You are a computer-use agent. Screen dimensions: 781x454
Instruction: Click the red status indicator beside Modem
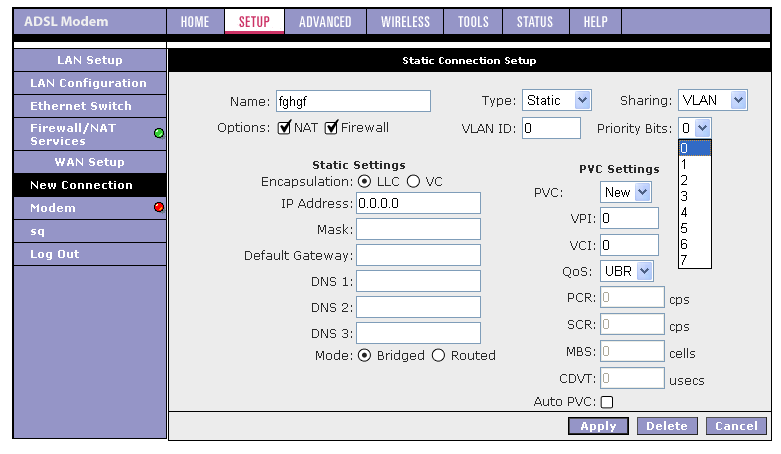159,207
